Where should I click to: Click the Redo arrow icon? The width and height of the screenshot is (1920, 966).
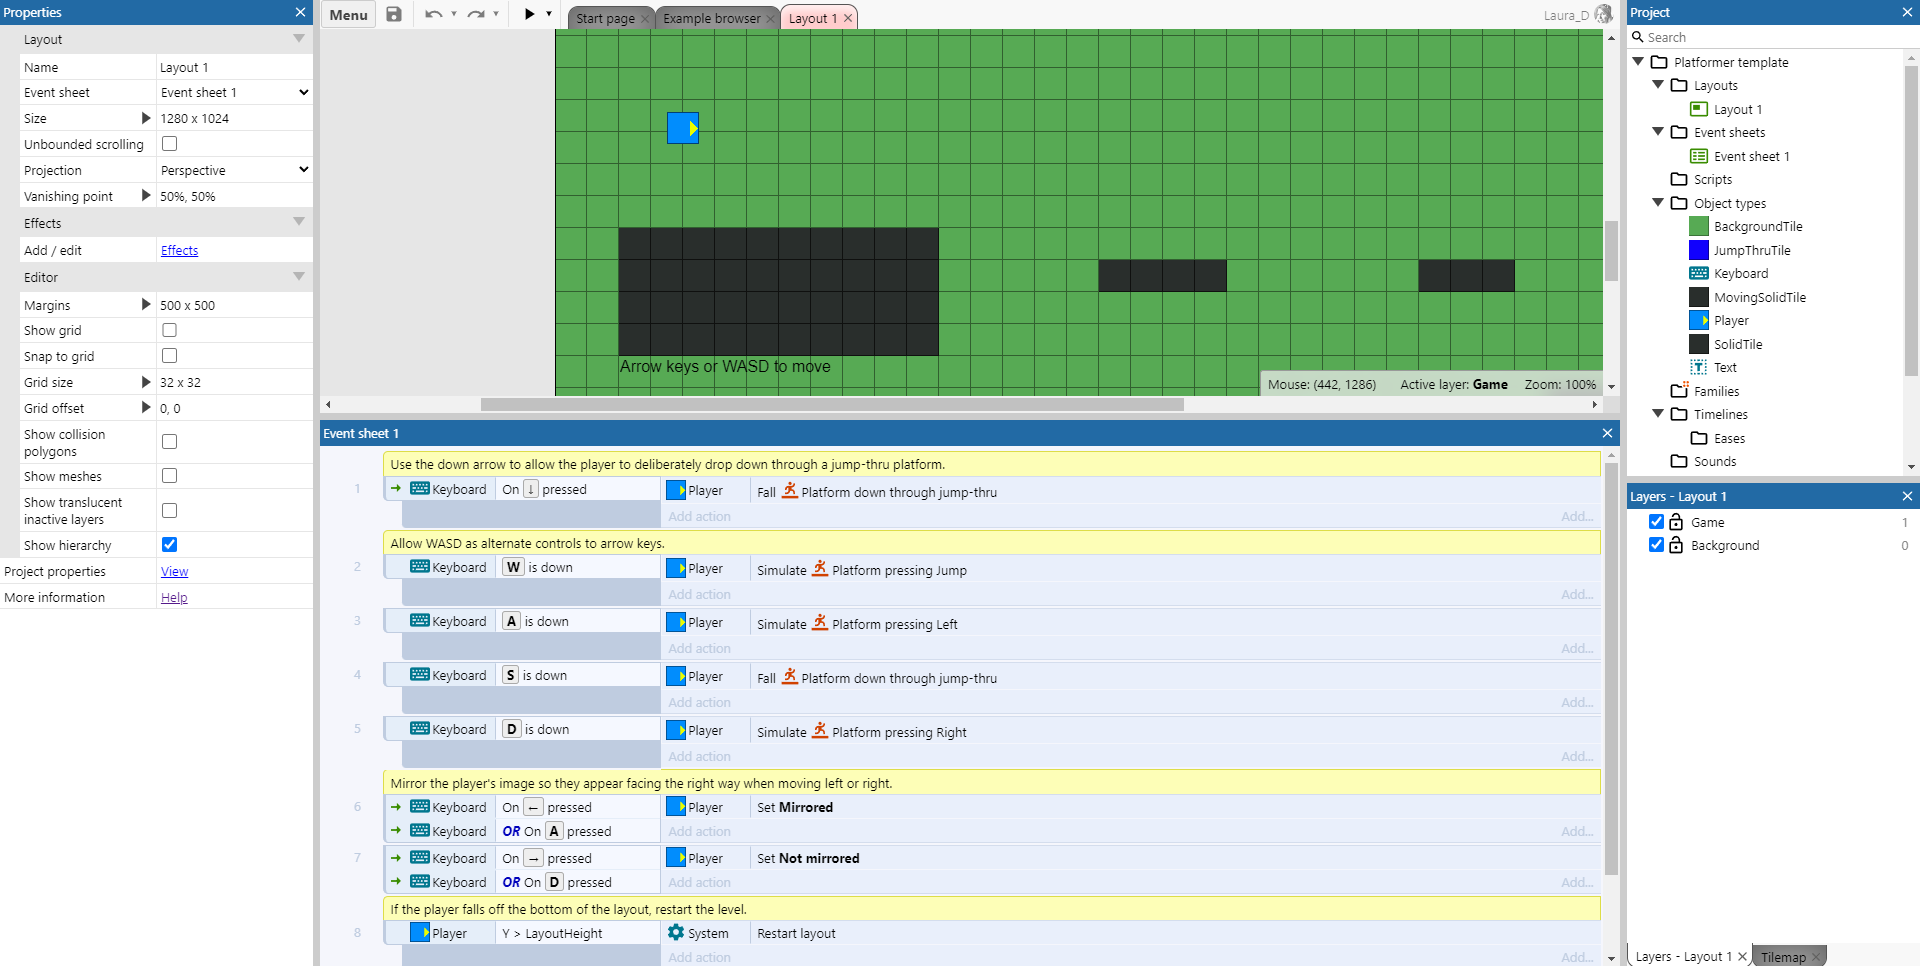click(476, 14)
